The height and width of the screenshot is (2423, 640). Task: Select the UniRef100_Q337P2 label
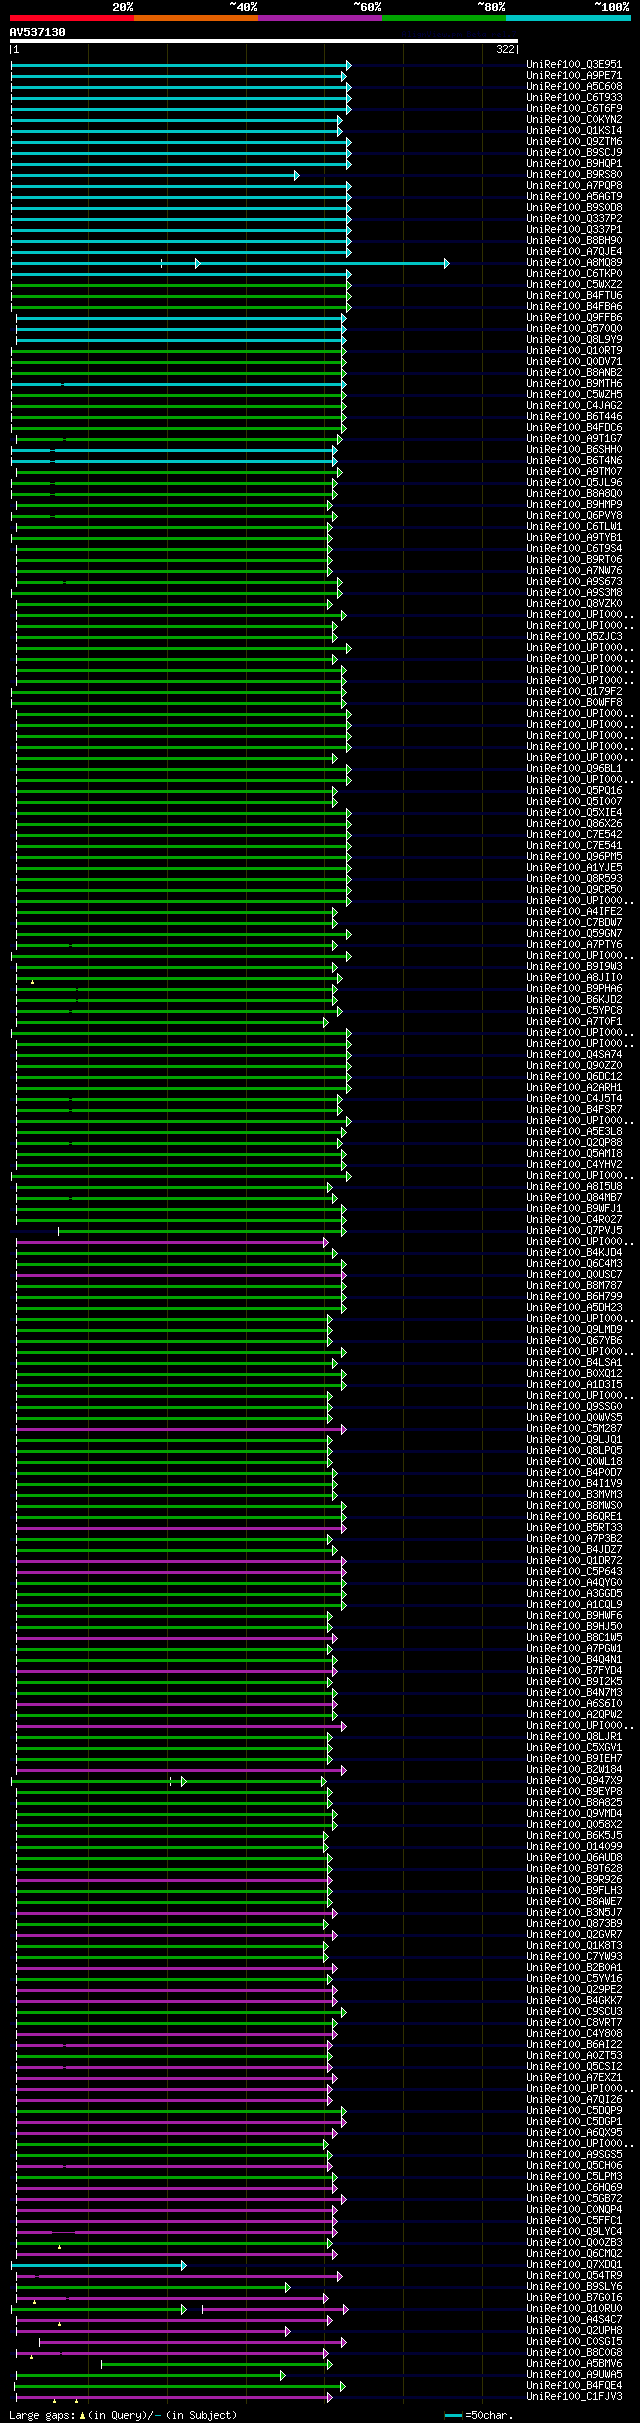(574, 219)
